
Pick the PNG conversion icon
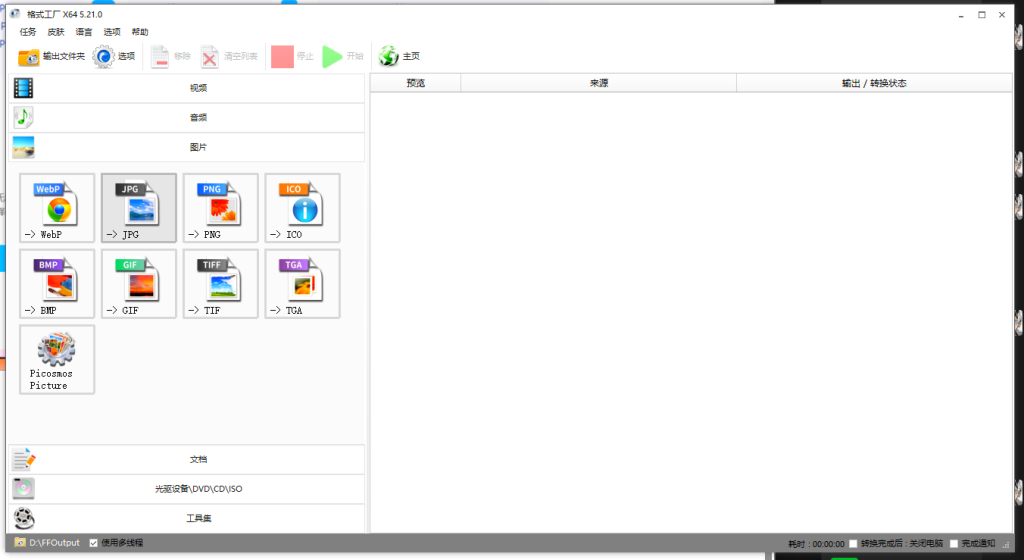pyautogui.click(x=221, y=208)
